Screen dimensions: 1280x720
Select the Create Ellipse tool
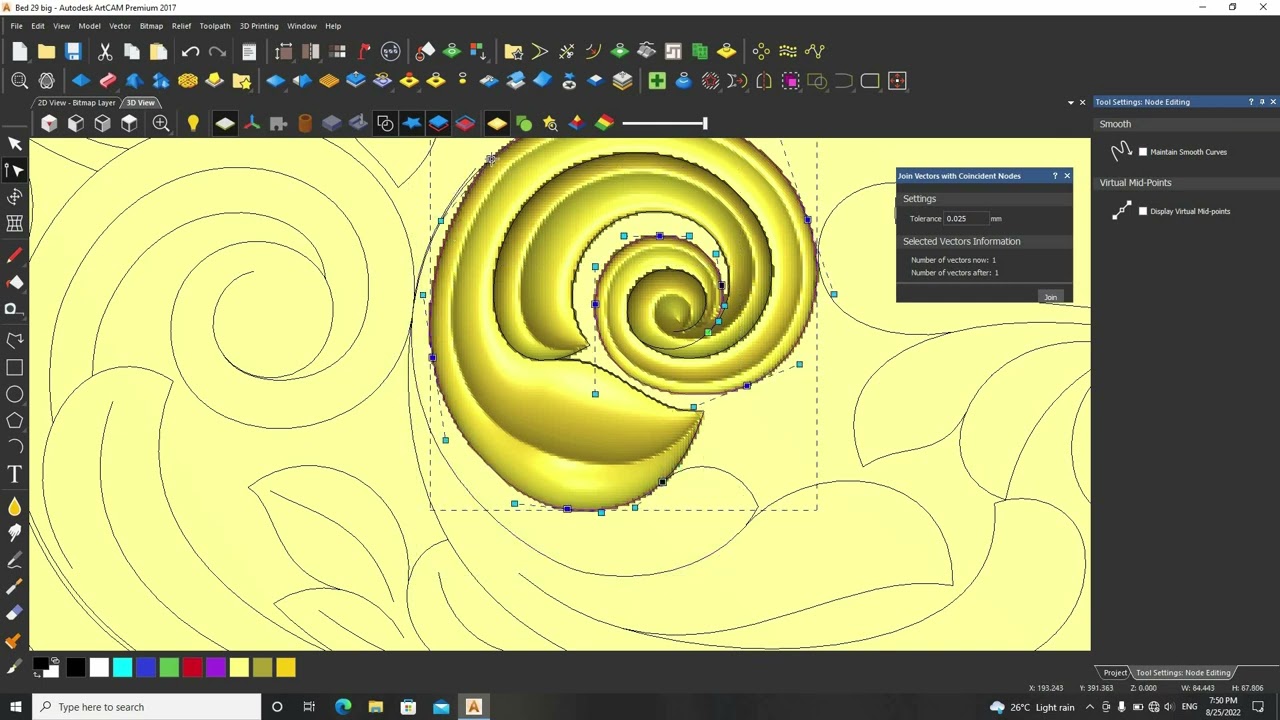coord(15,394)
